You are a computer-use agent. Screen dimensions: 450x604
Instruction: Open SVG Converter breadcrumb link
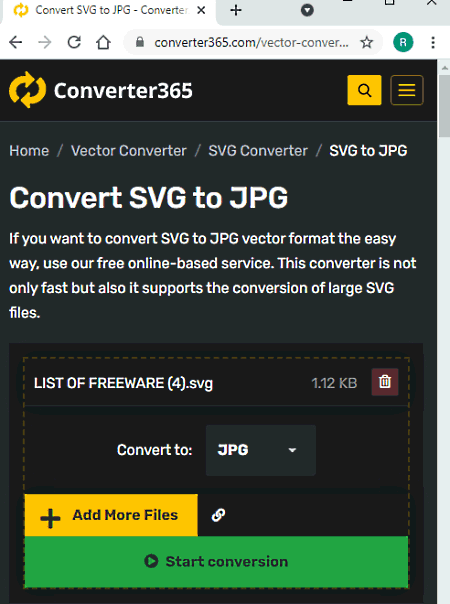coord(258,151)
